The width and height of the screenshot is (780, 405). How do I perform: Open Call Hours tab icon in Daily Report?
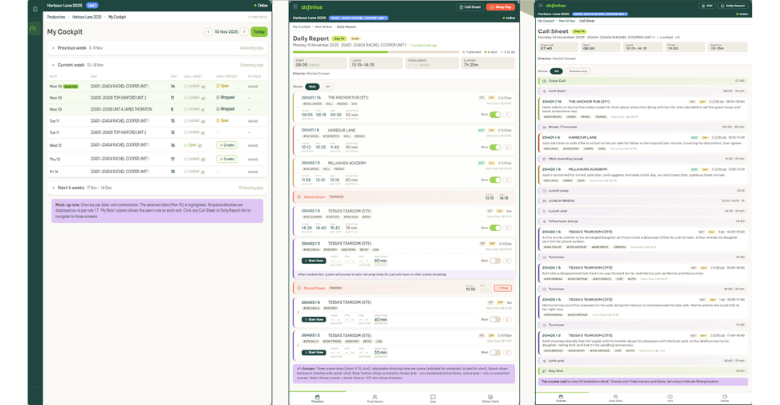pos(375,397)
